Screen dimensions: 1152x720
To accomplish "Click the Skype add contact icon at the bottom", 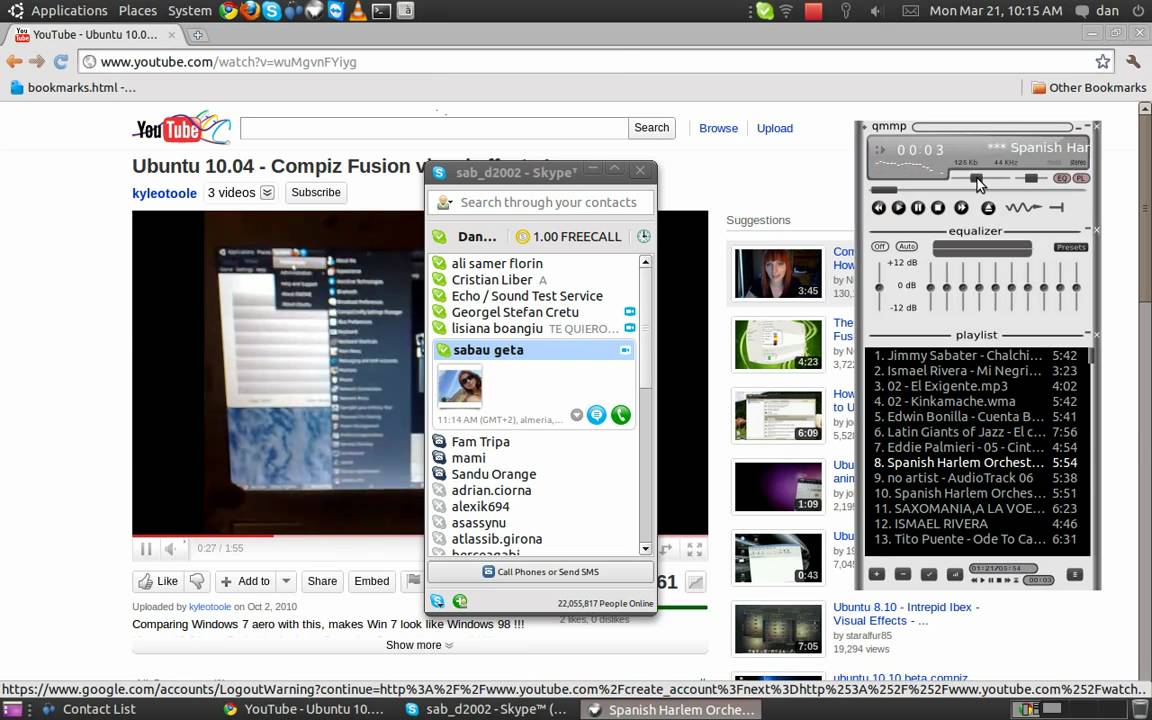I will coord(460,601).
